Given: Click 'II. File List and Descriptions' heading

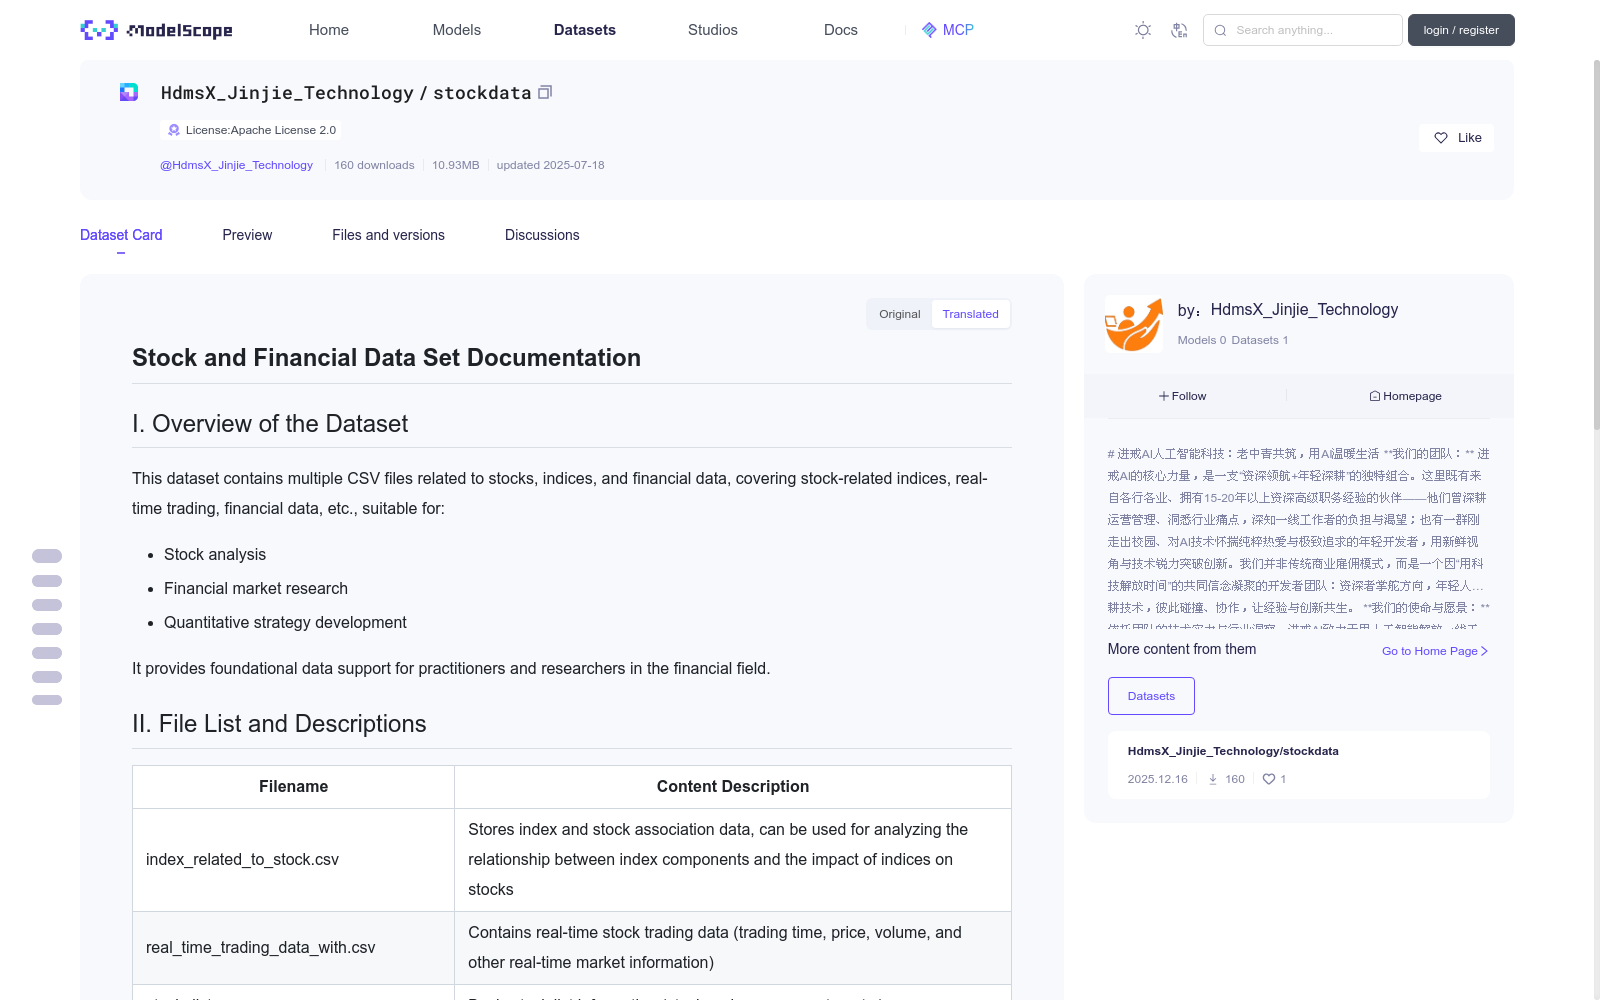Looking at the screenshot, I should point(279,724).
